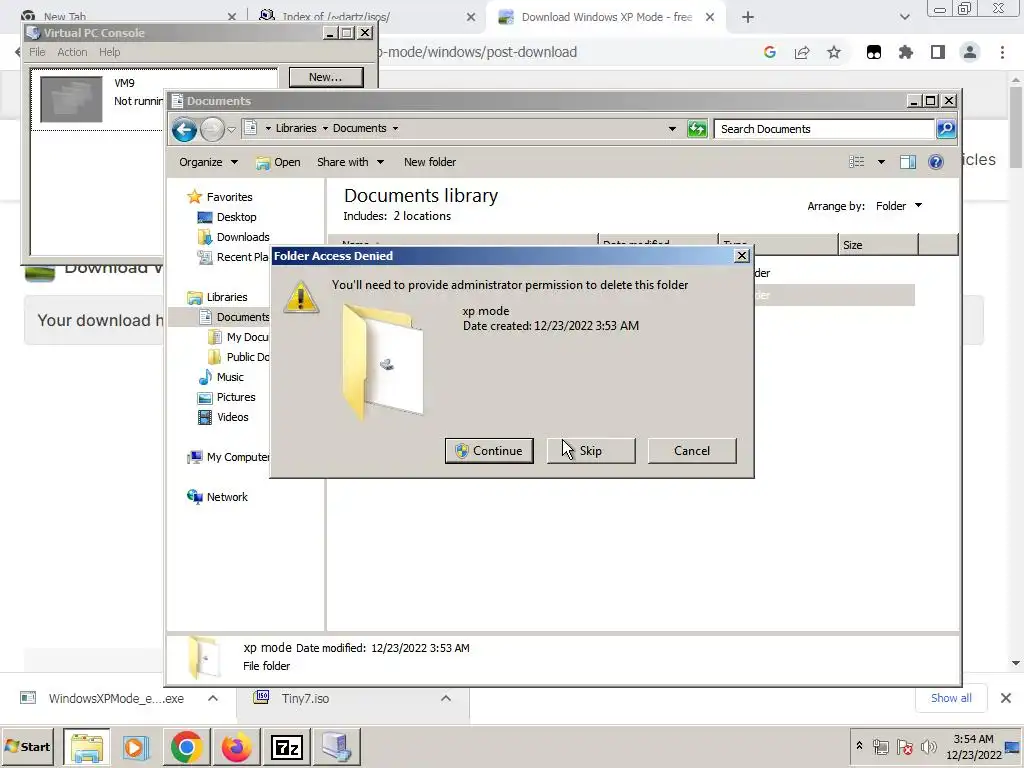Close the downloads bar

(1006, 698)
